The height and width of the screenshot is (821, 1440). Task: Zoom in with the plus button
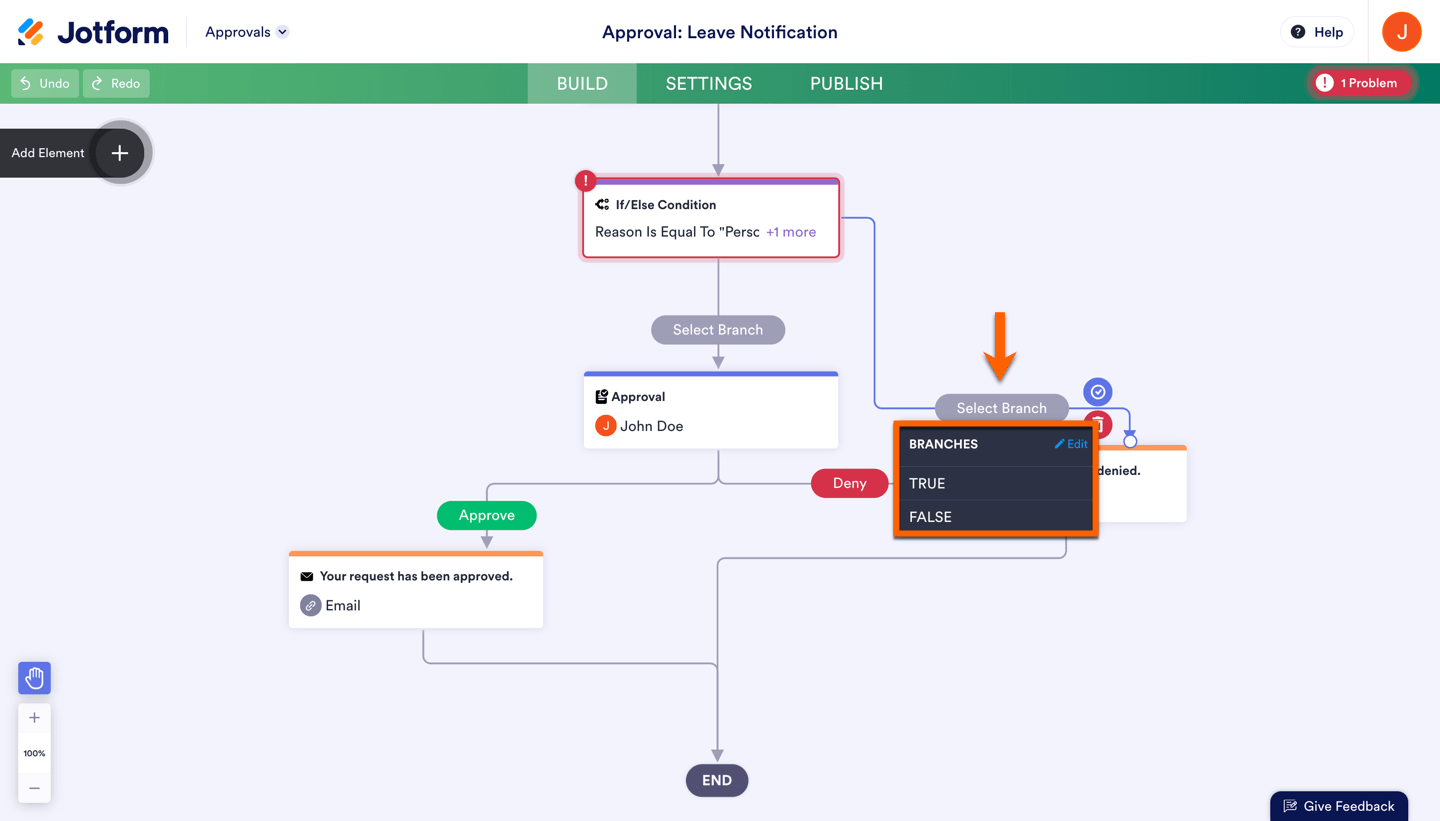pos(34,718)
